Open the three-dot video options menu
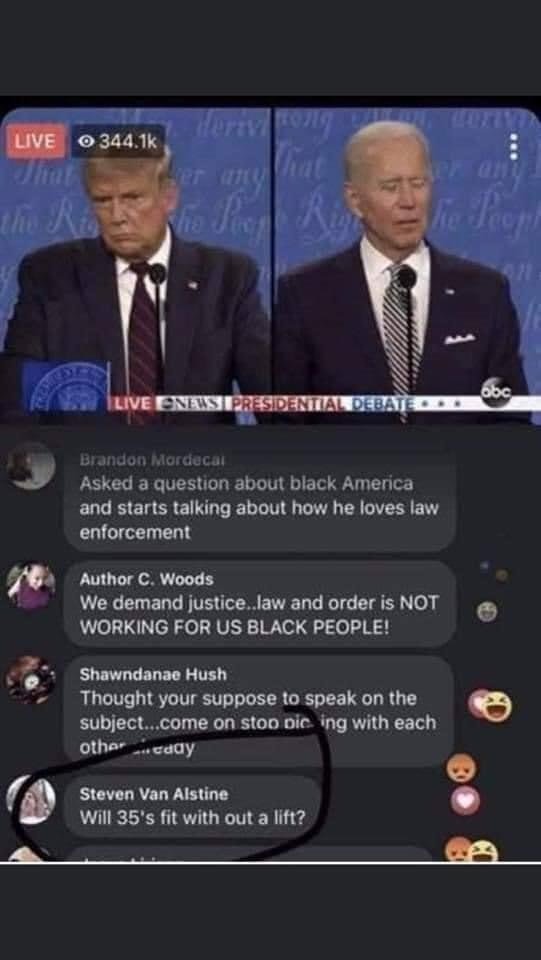 pos(514,148)
